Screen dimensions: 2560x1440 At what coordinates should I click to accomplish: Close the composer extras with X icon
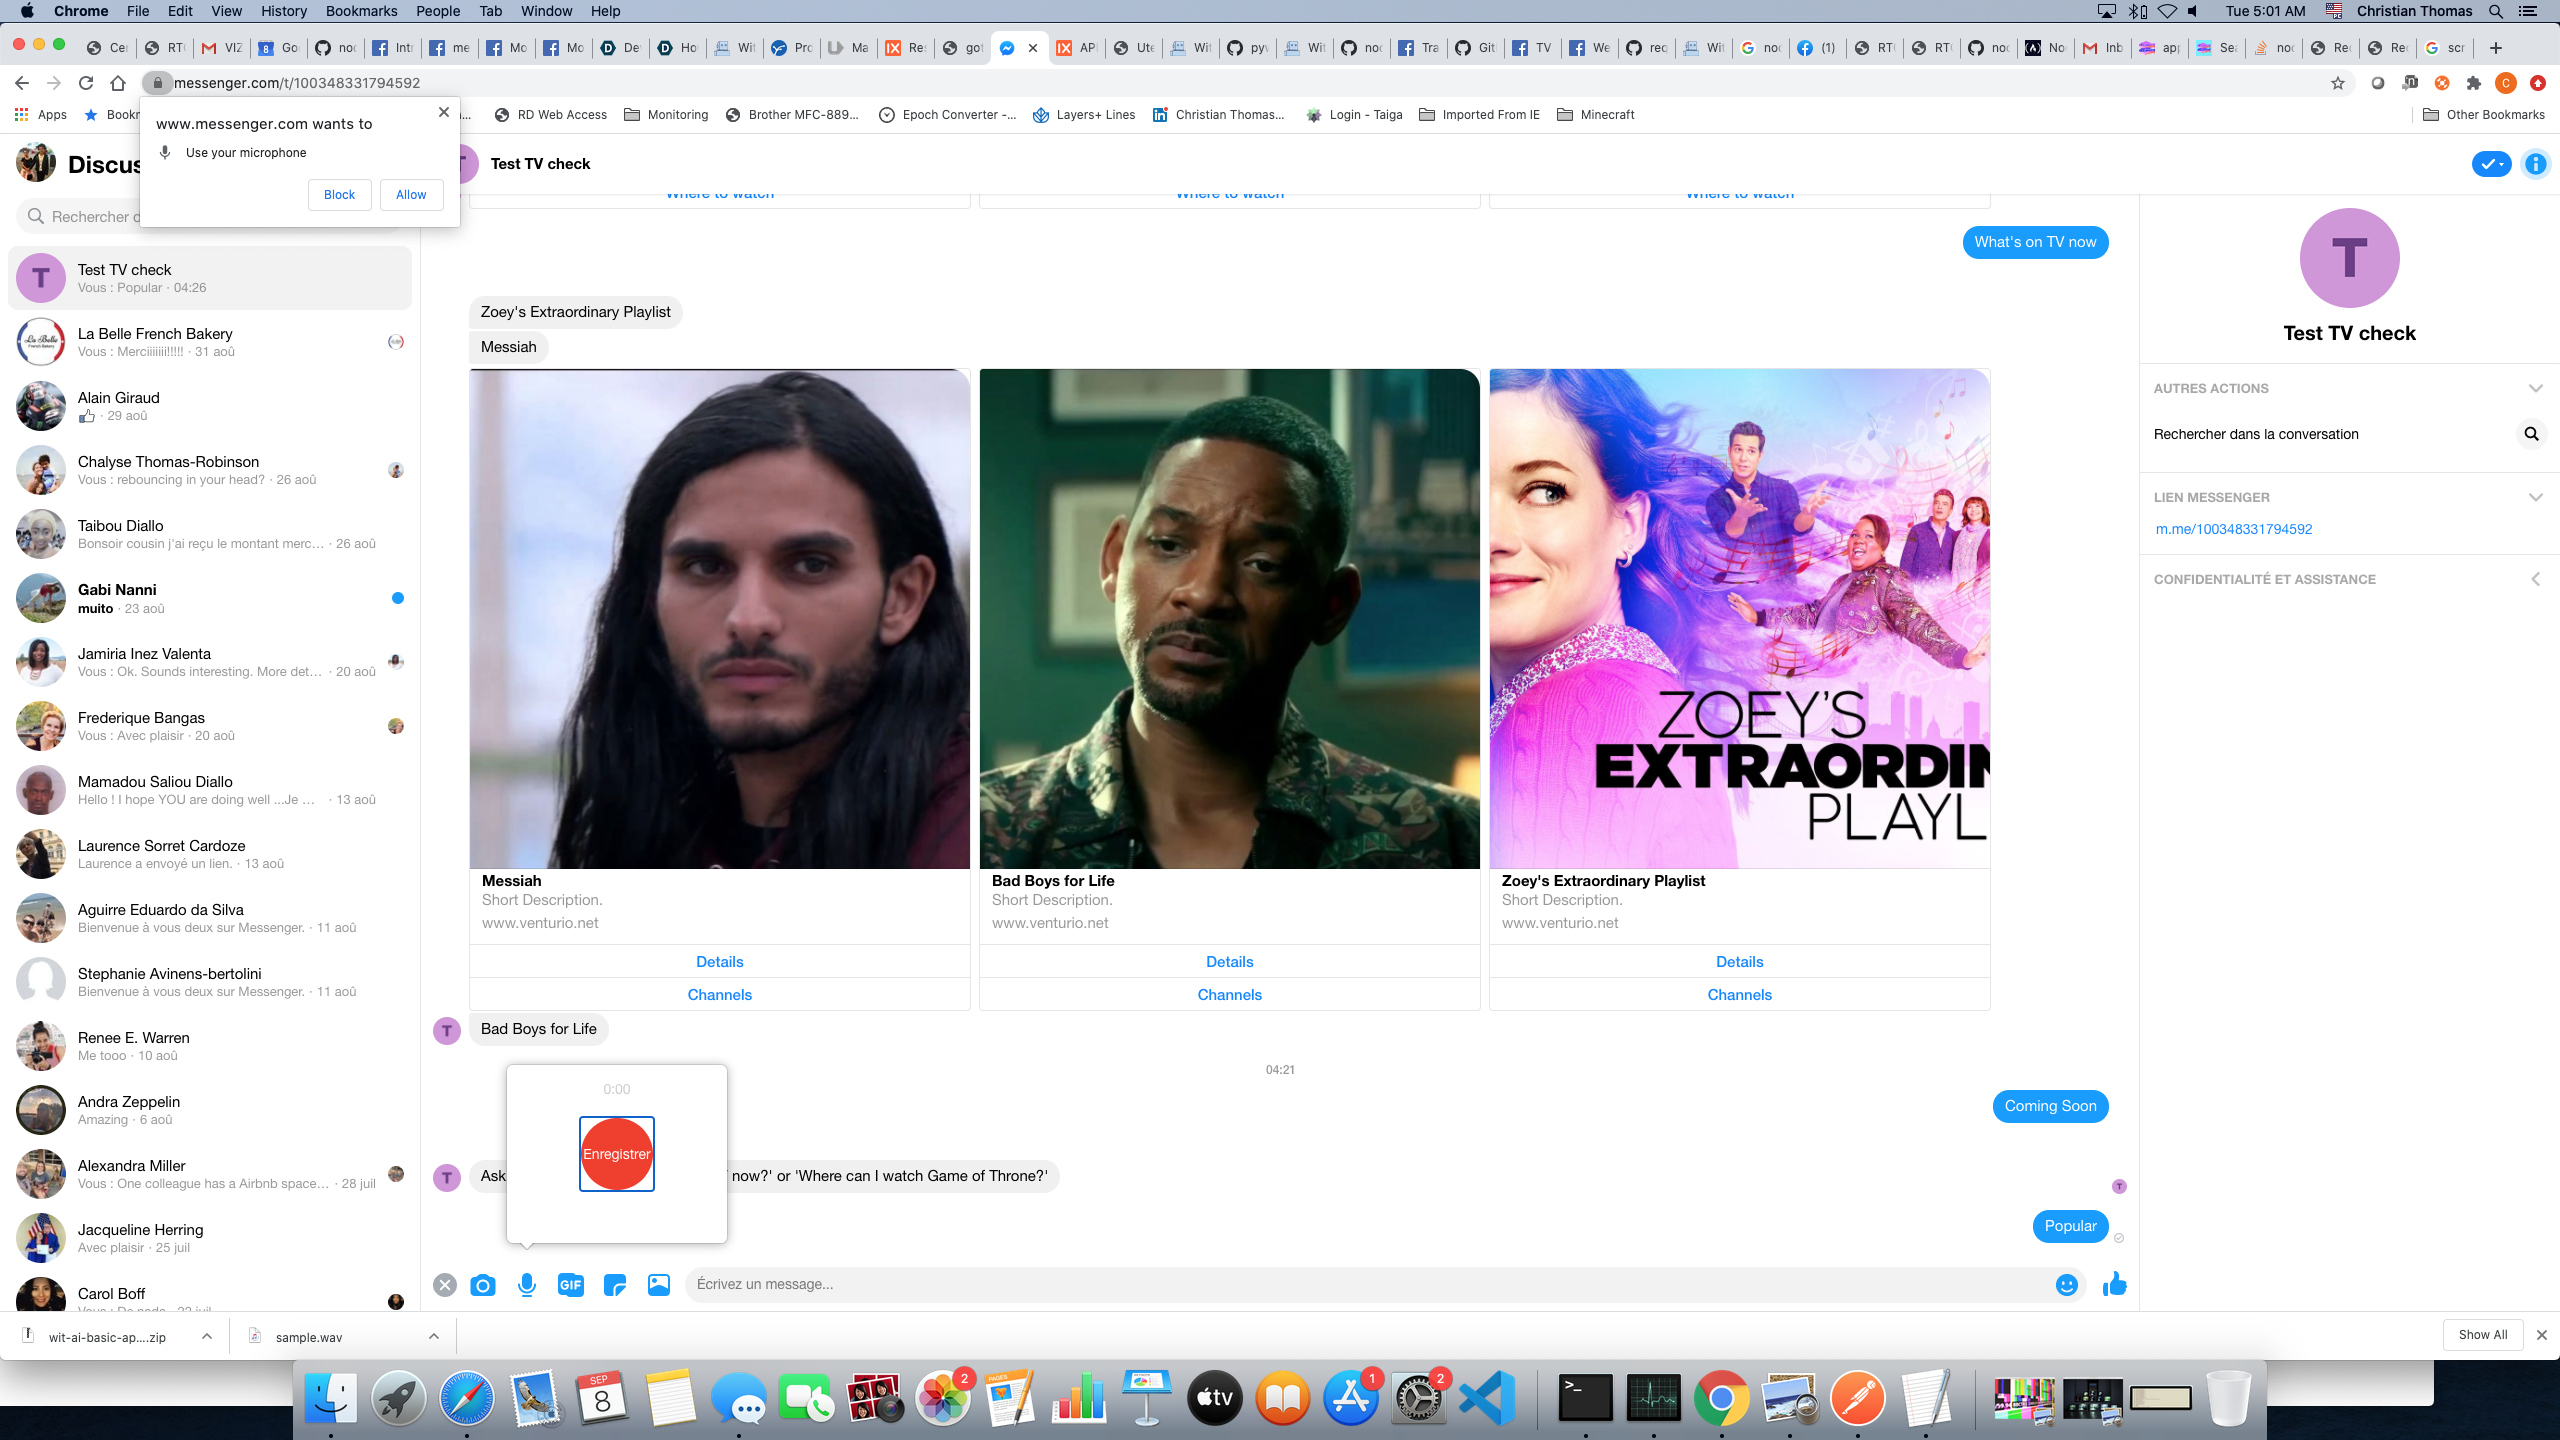(x=445, y=1285)
